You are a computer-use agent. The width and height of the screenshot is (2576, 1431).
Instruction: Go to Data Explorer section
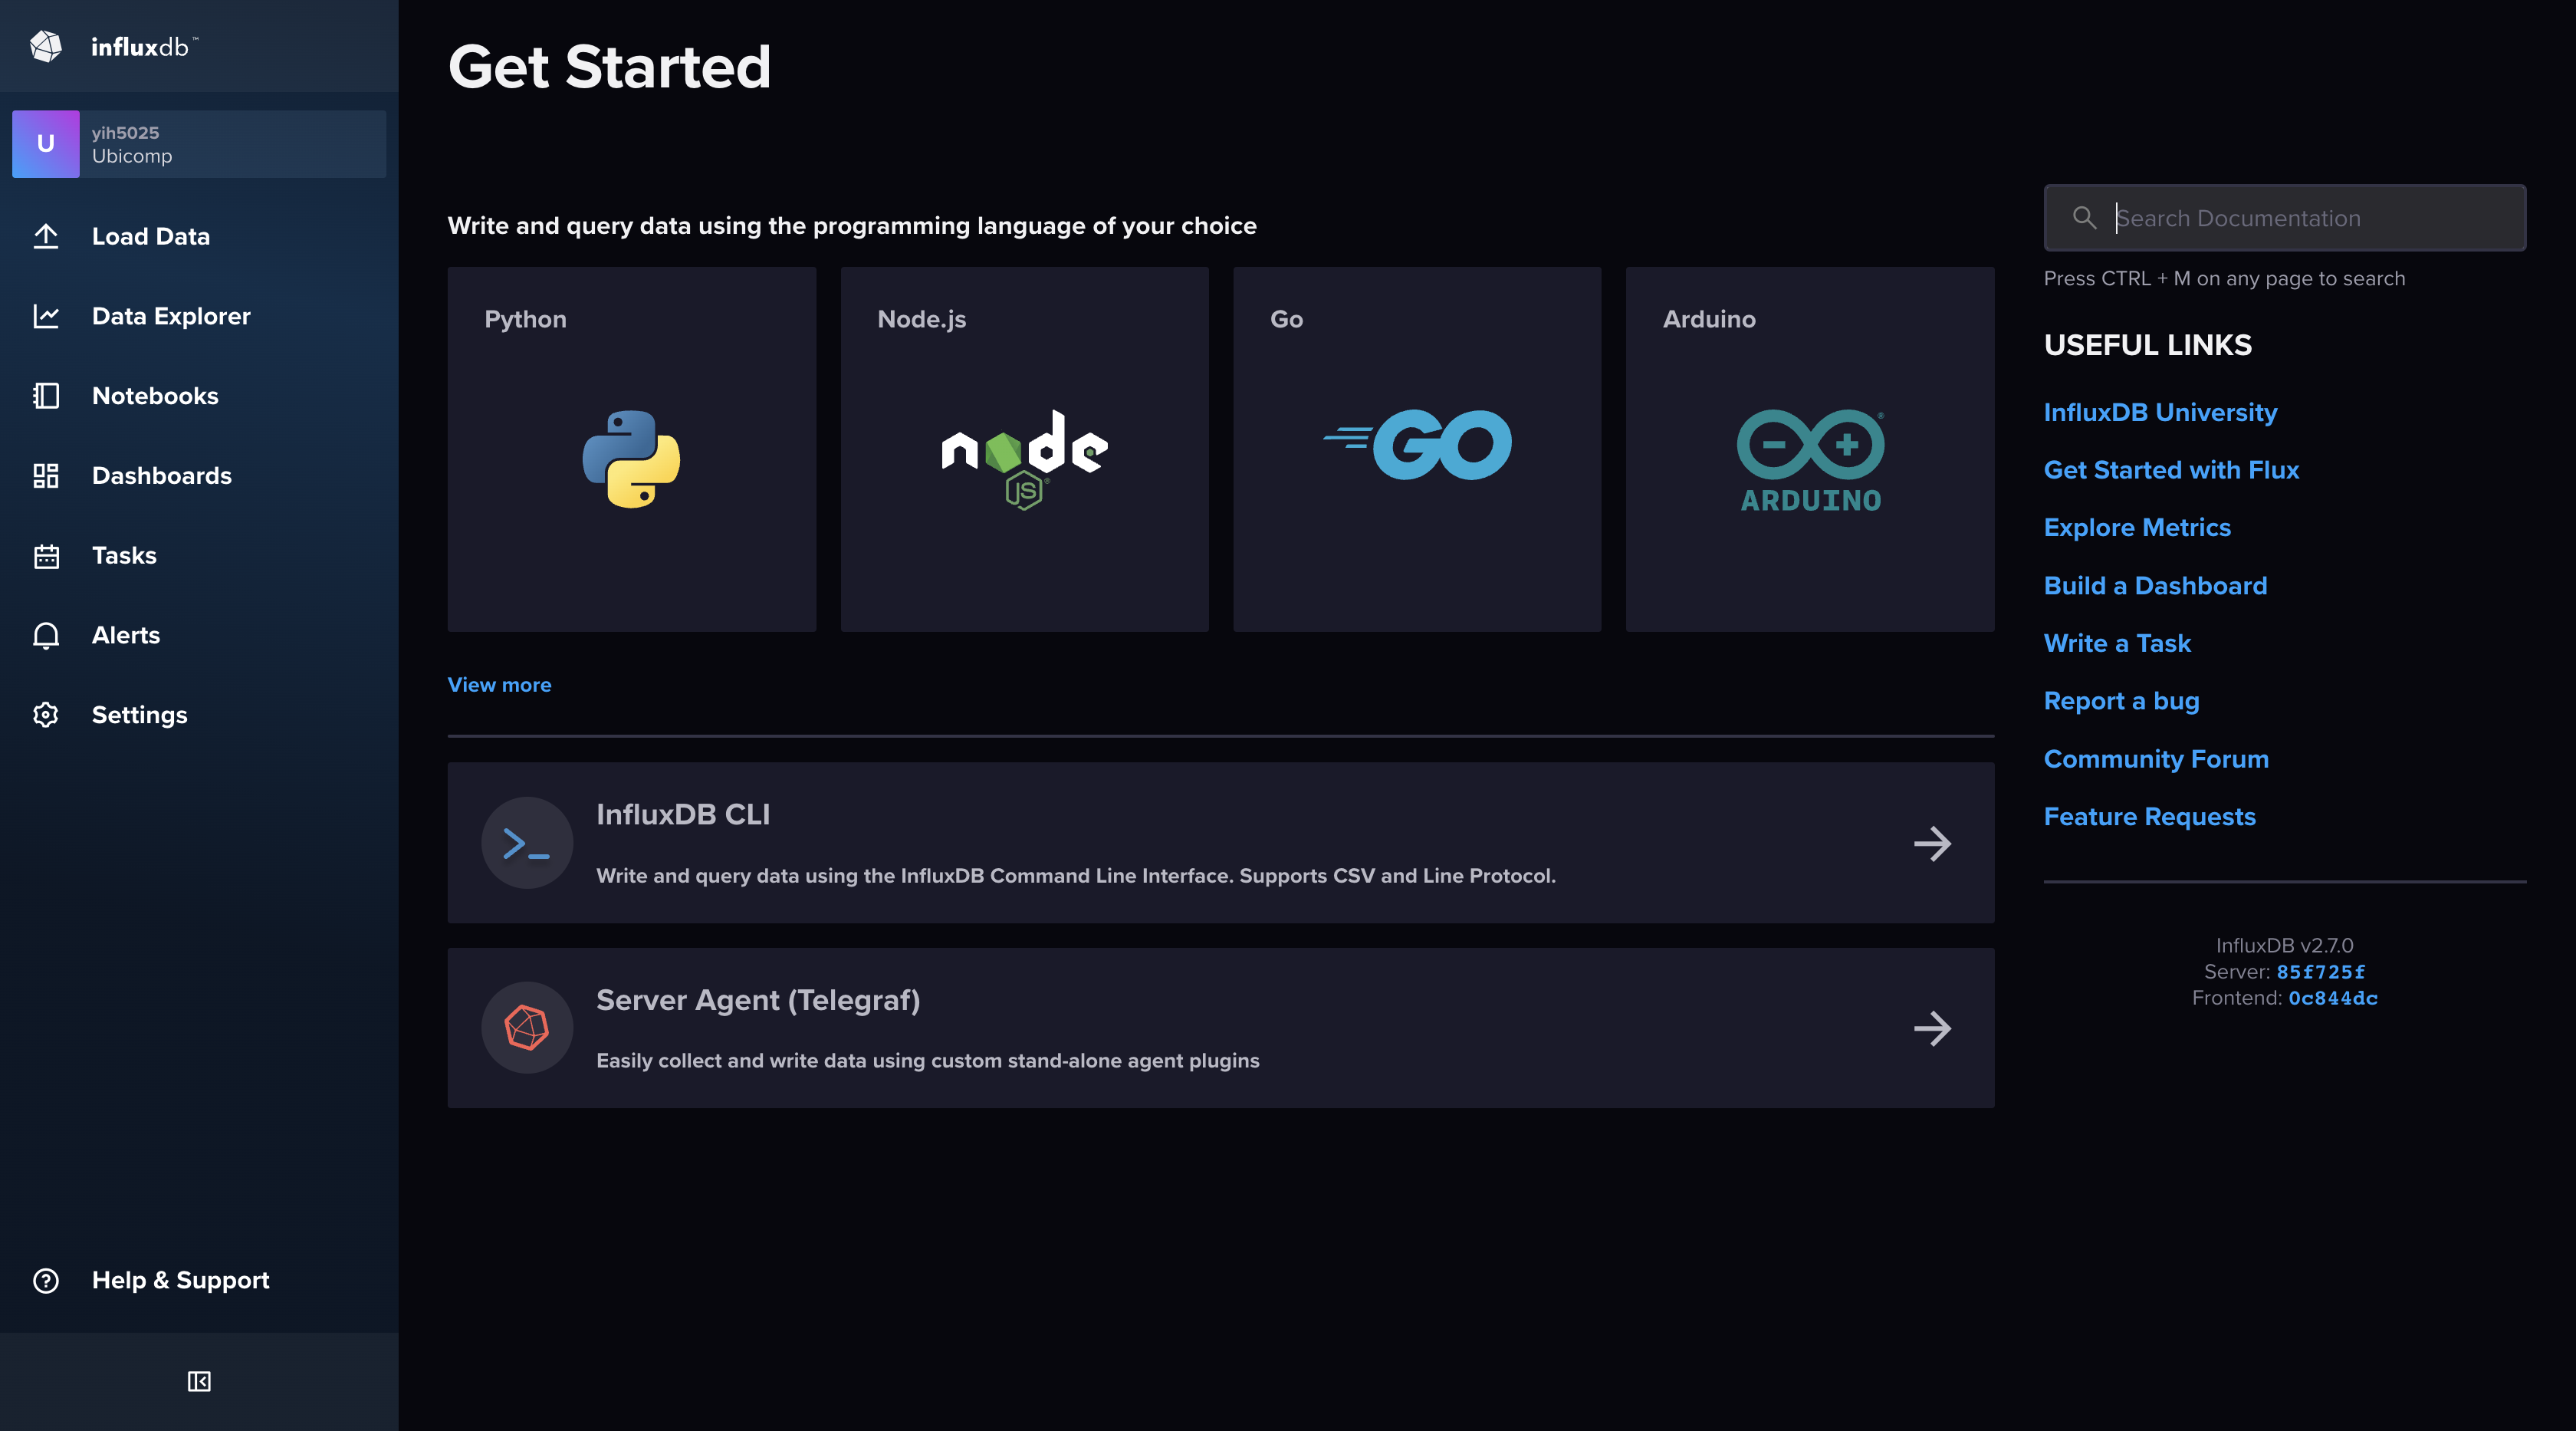click(x=171, y=316)
